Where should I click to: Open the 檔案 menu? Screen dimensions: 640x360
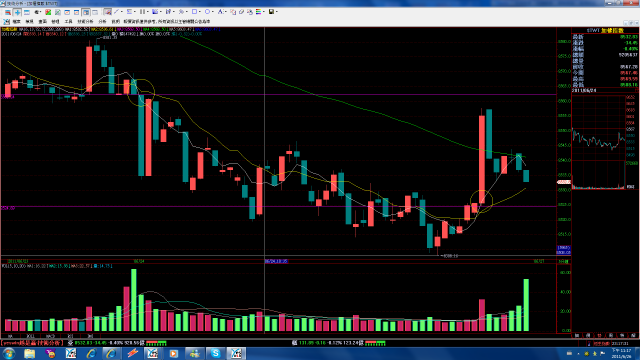(x=16, y=21)
